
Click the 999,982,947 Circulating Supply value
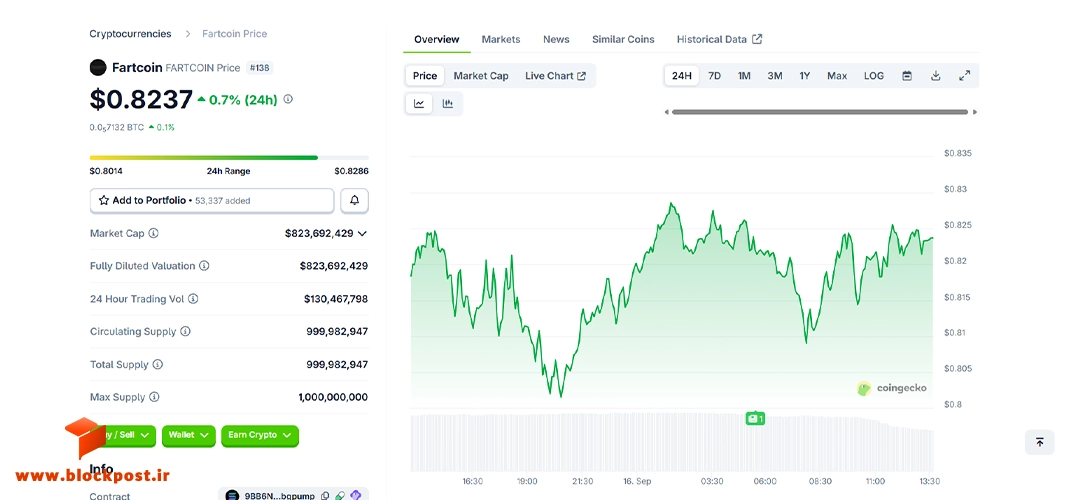coord(337,331)
